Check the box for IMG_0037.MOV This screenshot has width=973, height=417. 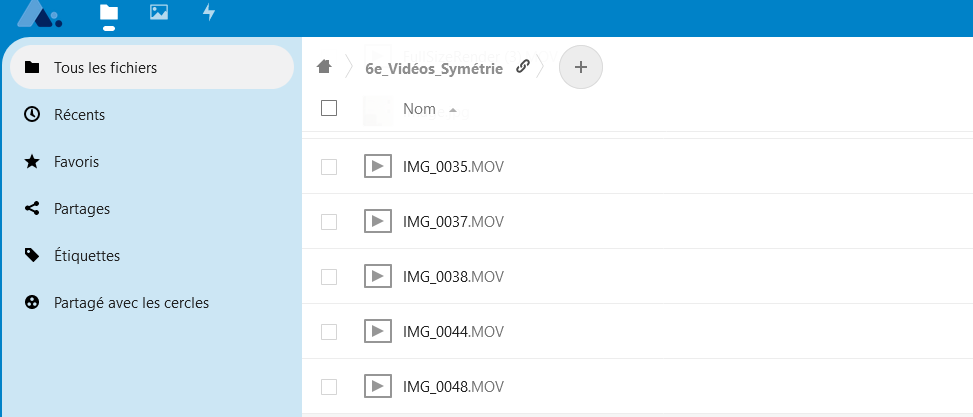pyautogui.click(x=329, y=222)
